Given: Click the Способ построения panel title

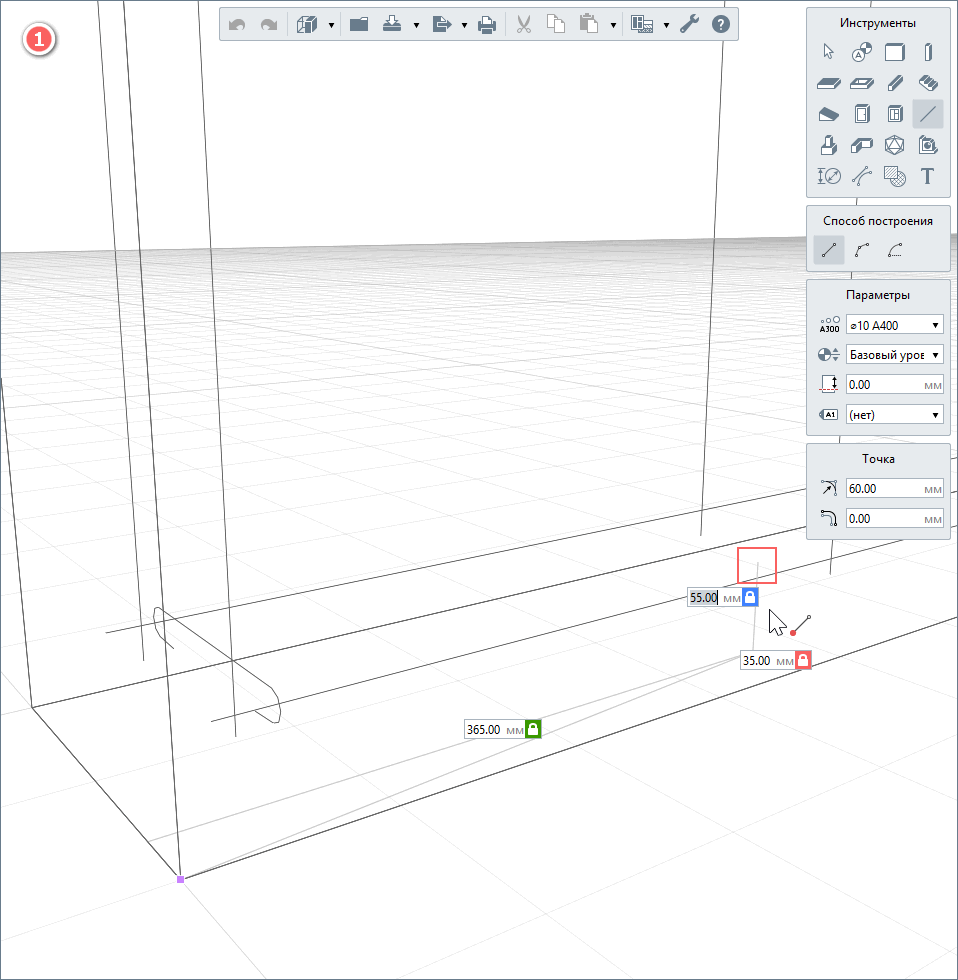Looking at the screenshot, I should [877, 221].
